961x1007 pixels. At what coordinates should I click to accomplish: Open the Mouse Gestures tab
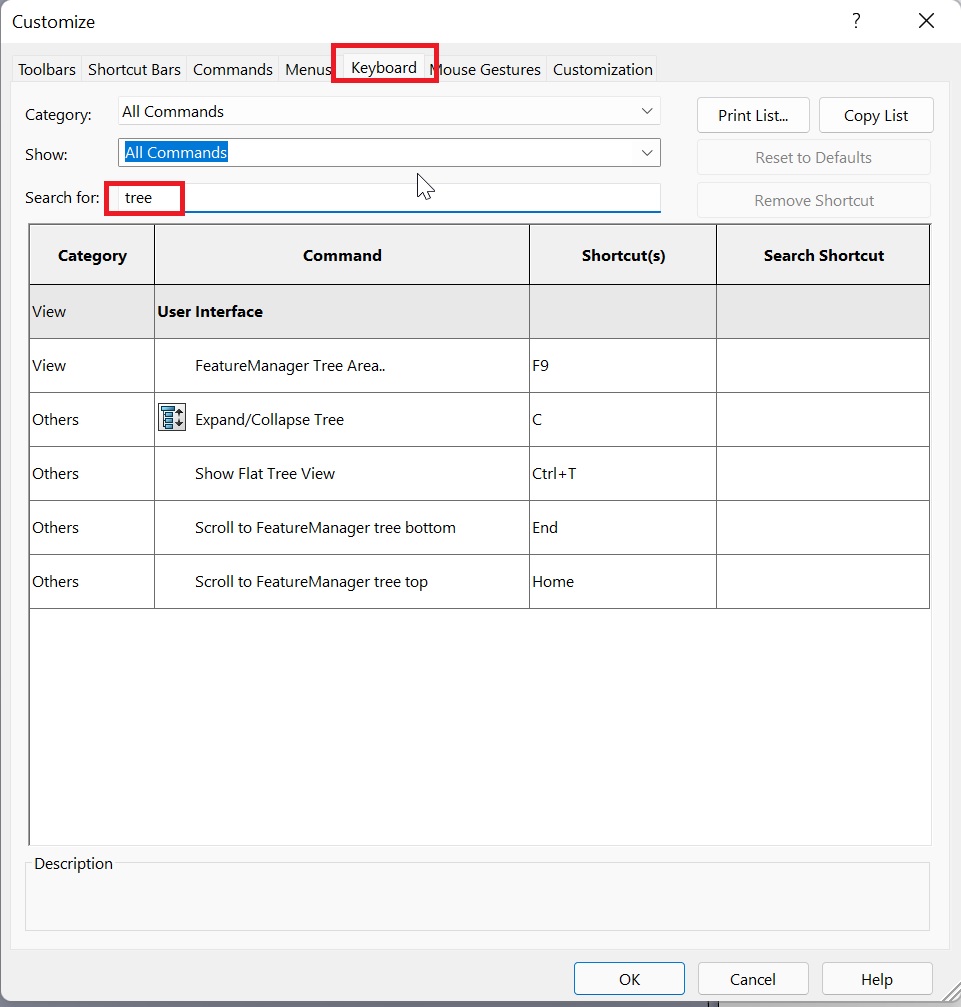coord(487,69)
